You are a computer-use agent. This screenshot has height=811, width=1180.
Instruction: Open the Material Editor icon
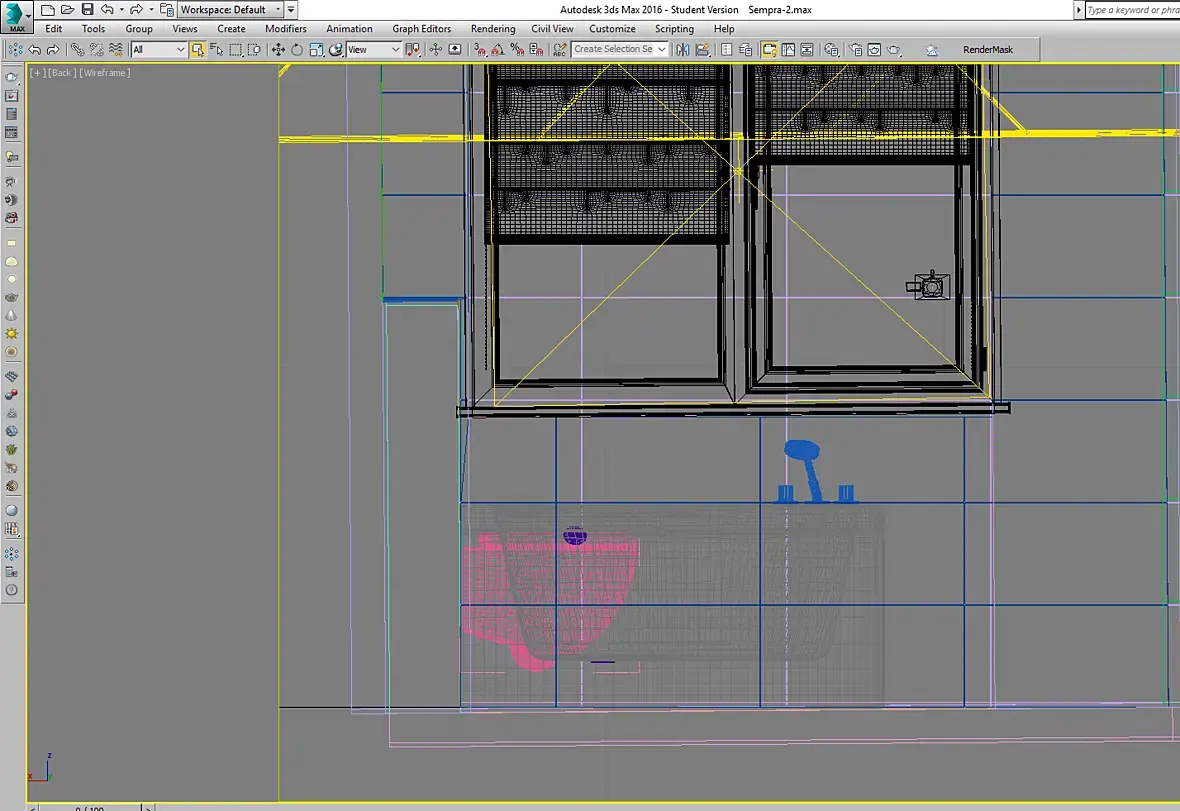coord(831,50)
